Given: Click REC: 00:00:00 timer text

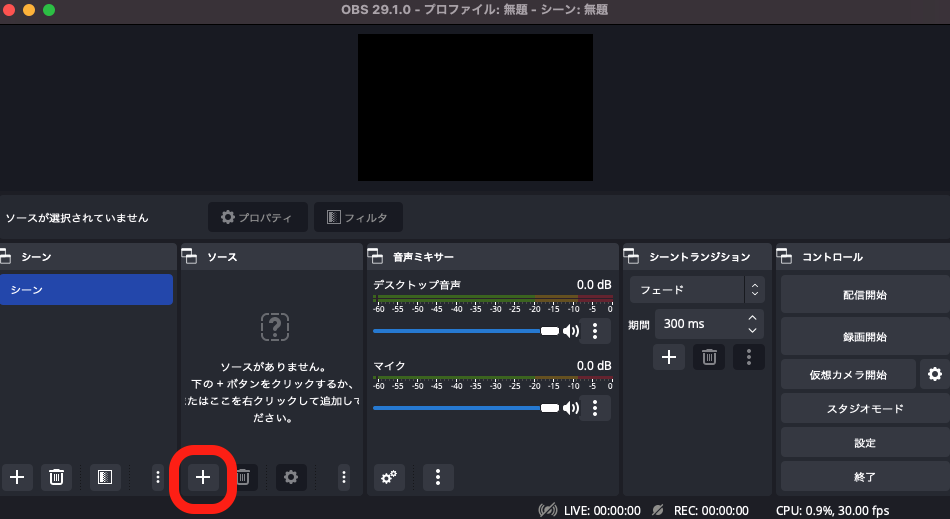Looking at the screenshot, I should click(x=711, y=511).
